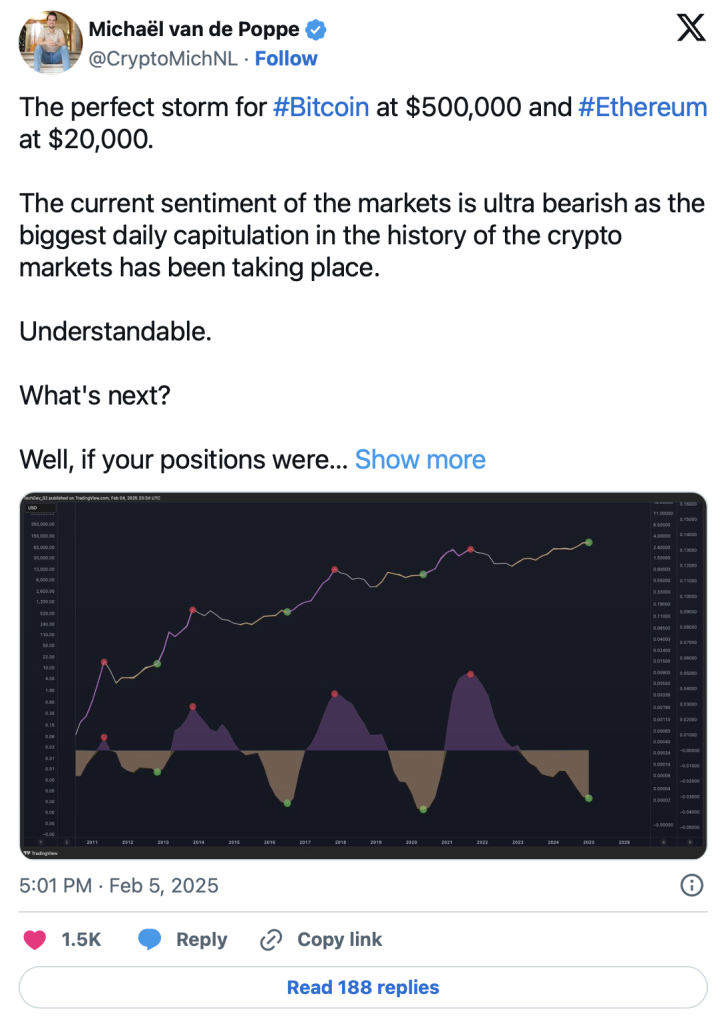Open the tweet info circle icon
720x1024 pixels.
click(x=690, y=885)
